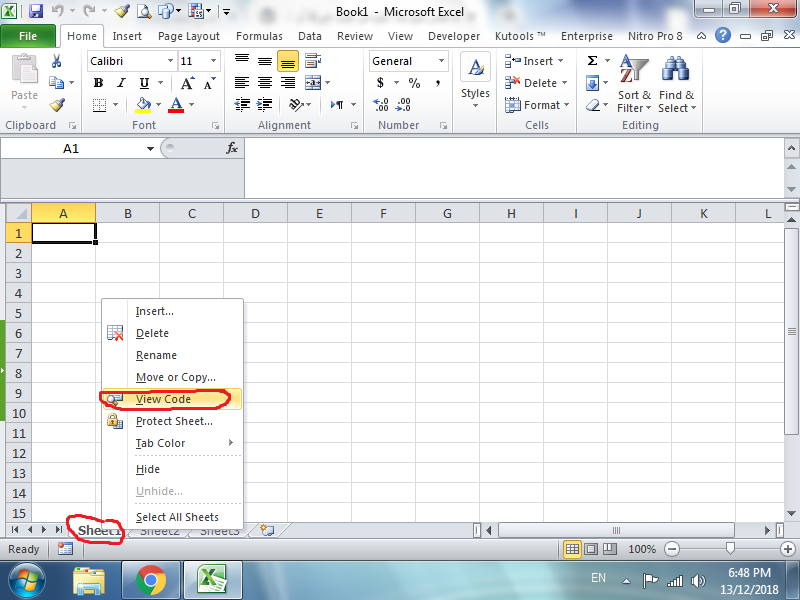This screenshot has width=800, height=600.
Task: Click the Middle Align icon
Action: coord(265,61)
